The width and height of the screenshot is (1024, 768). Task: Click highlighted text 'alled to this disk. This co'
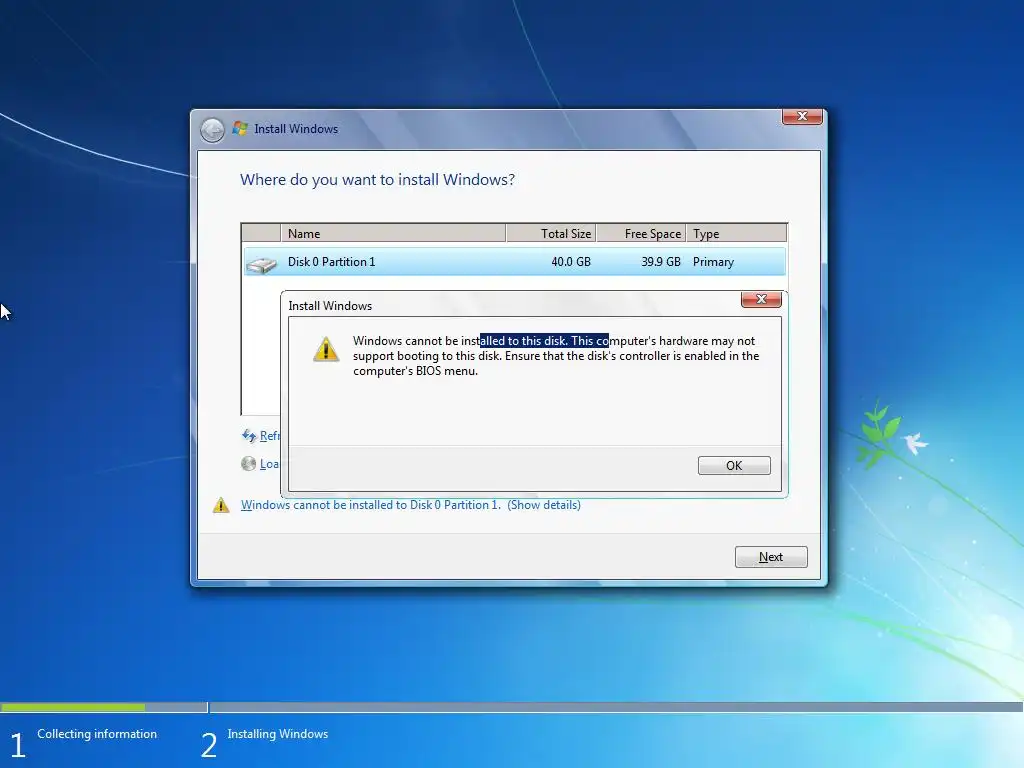544,341
